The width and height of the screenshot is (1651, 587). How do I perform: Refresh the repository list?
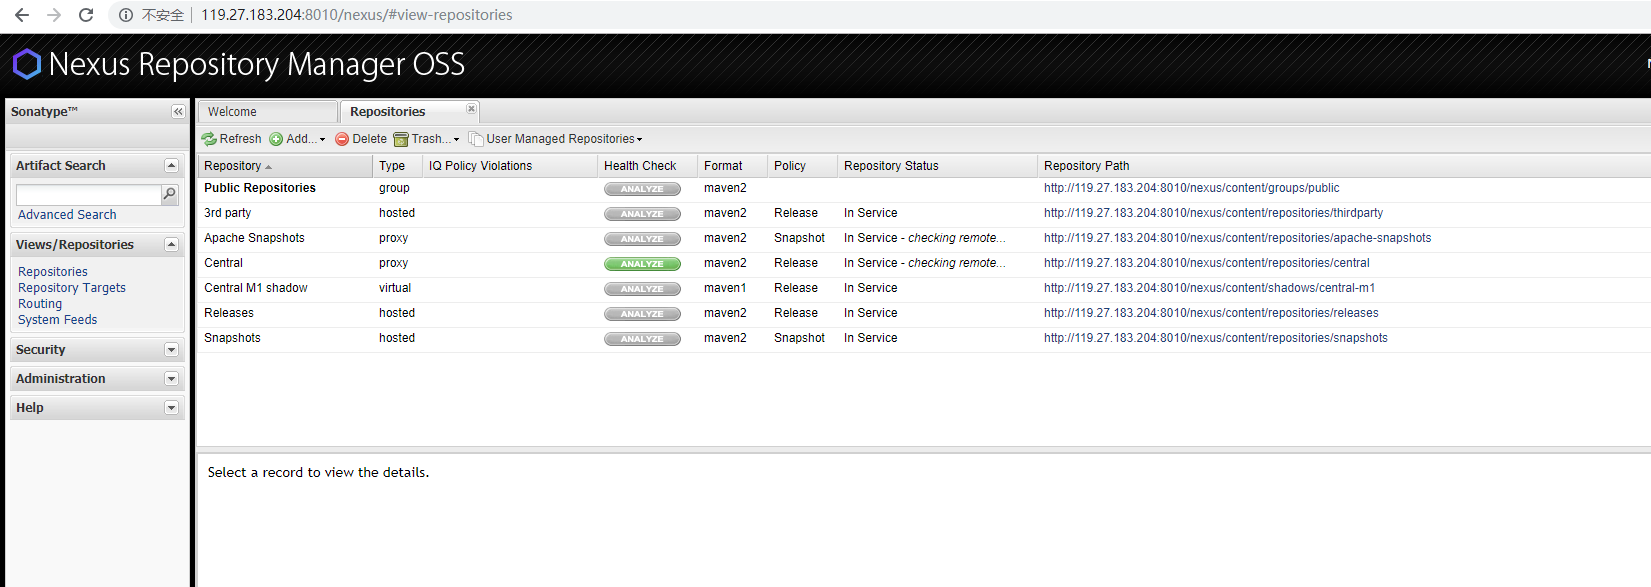232,139
